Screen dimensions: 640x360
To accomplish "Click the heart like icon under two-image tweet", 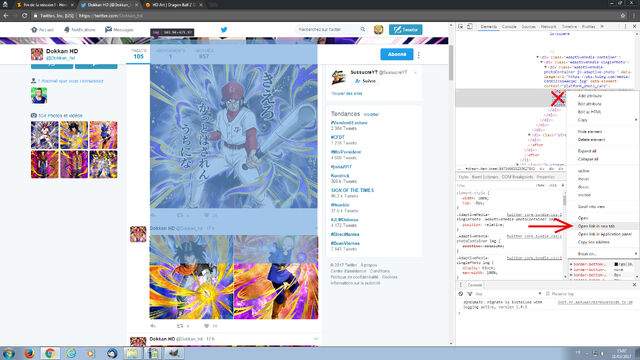I will 207,326.
